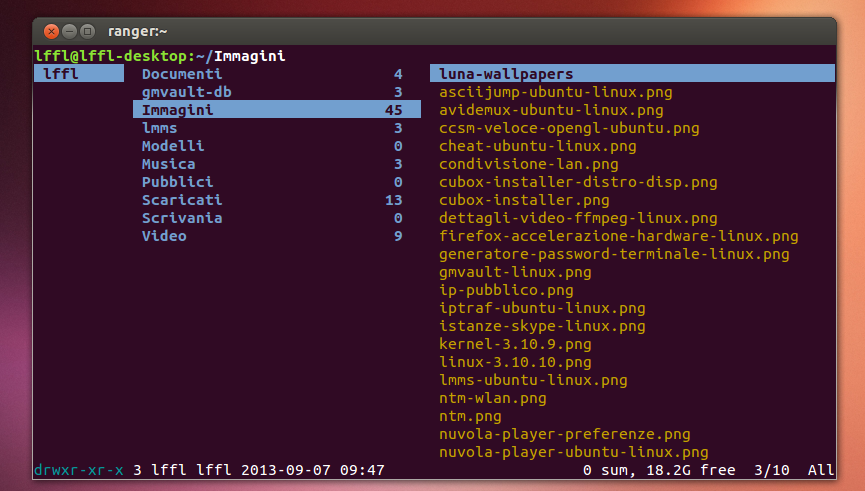Image resolution: width=865 pixels, height=491 pixels.
Task: Select the luna-wallpapers preview folder
Action: point(632,73)
